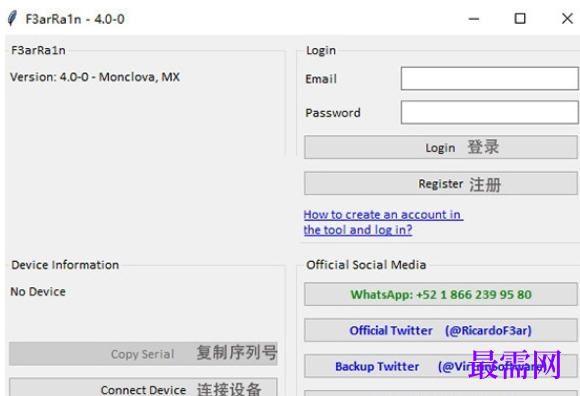This screenshot has width=580, height=396.
Task: Click the F3arRa1n feather title bar icon
Action: click(12, 18)
